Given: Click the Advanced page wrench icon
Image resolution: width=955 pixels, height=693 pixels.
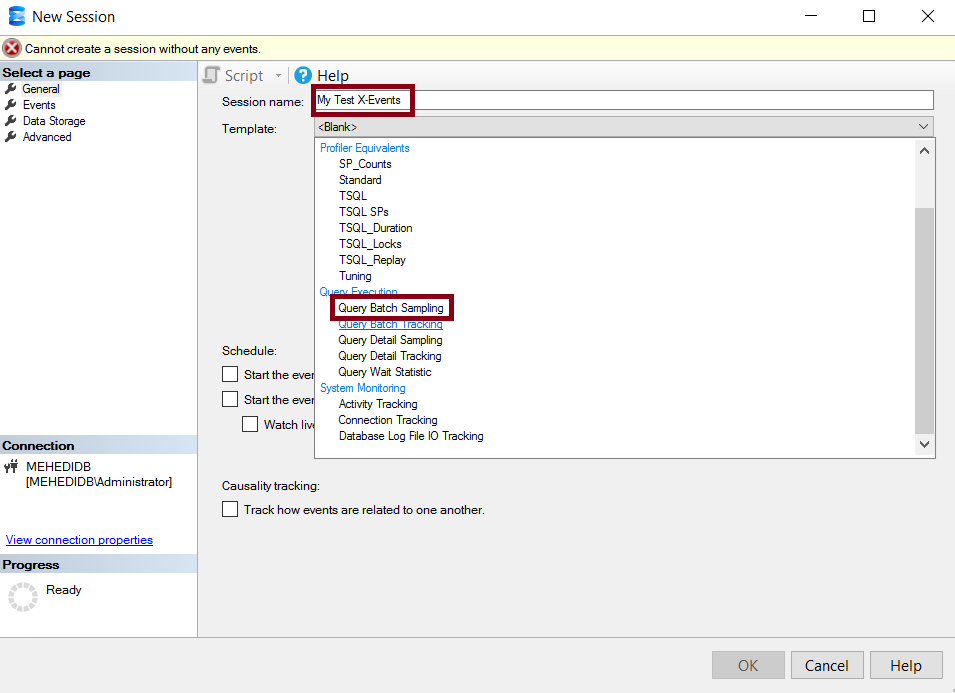Looking at the screenshot, I should (x=11, y=137).
